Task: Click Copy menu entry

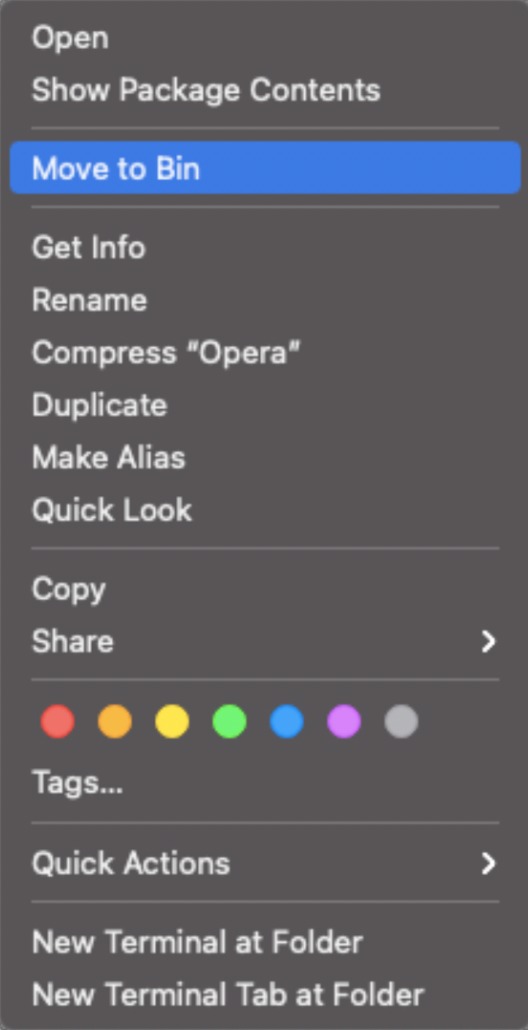Action: [265, 589]
